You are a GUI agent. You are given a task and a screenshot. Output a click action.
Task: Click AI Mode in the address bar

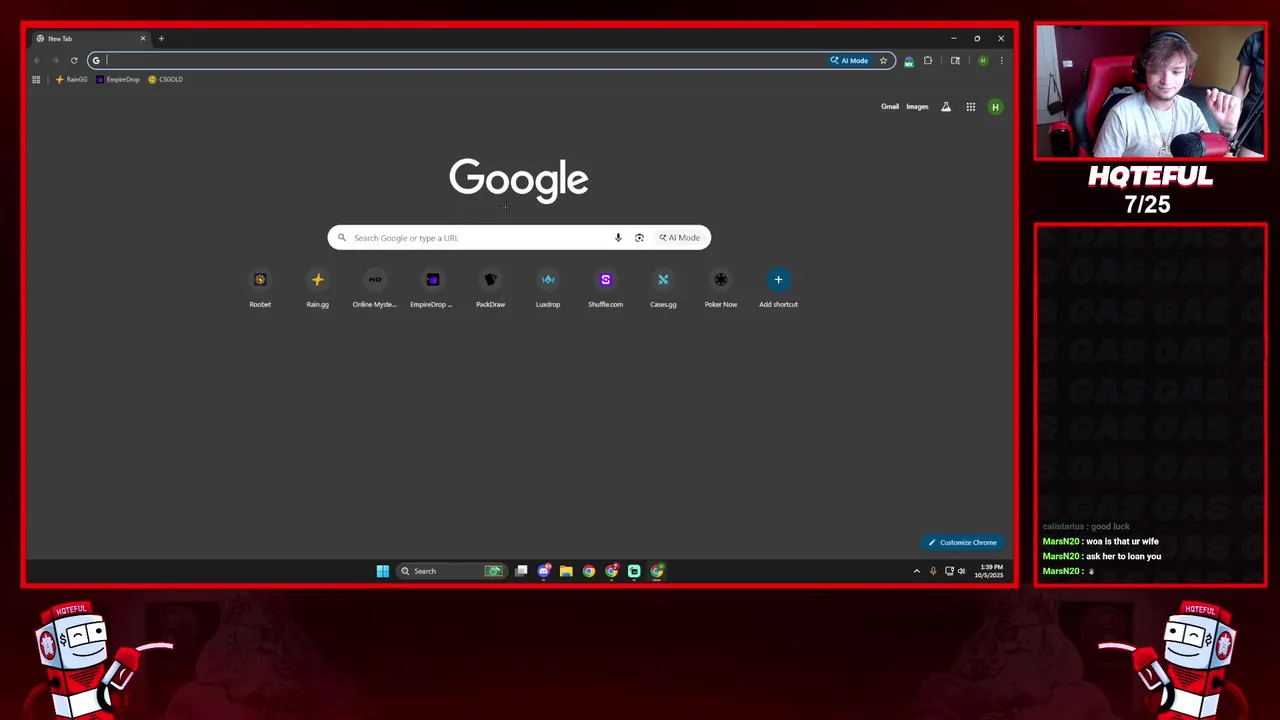point(849,60)
